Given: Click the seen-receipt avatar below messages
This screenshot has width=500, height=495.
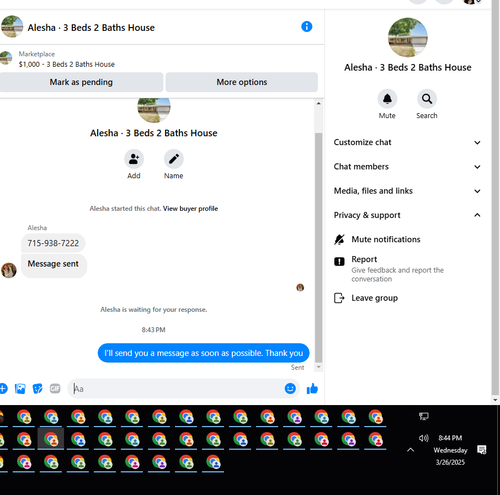Looking at the screenshot, I should (x=300, y=287).
